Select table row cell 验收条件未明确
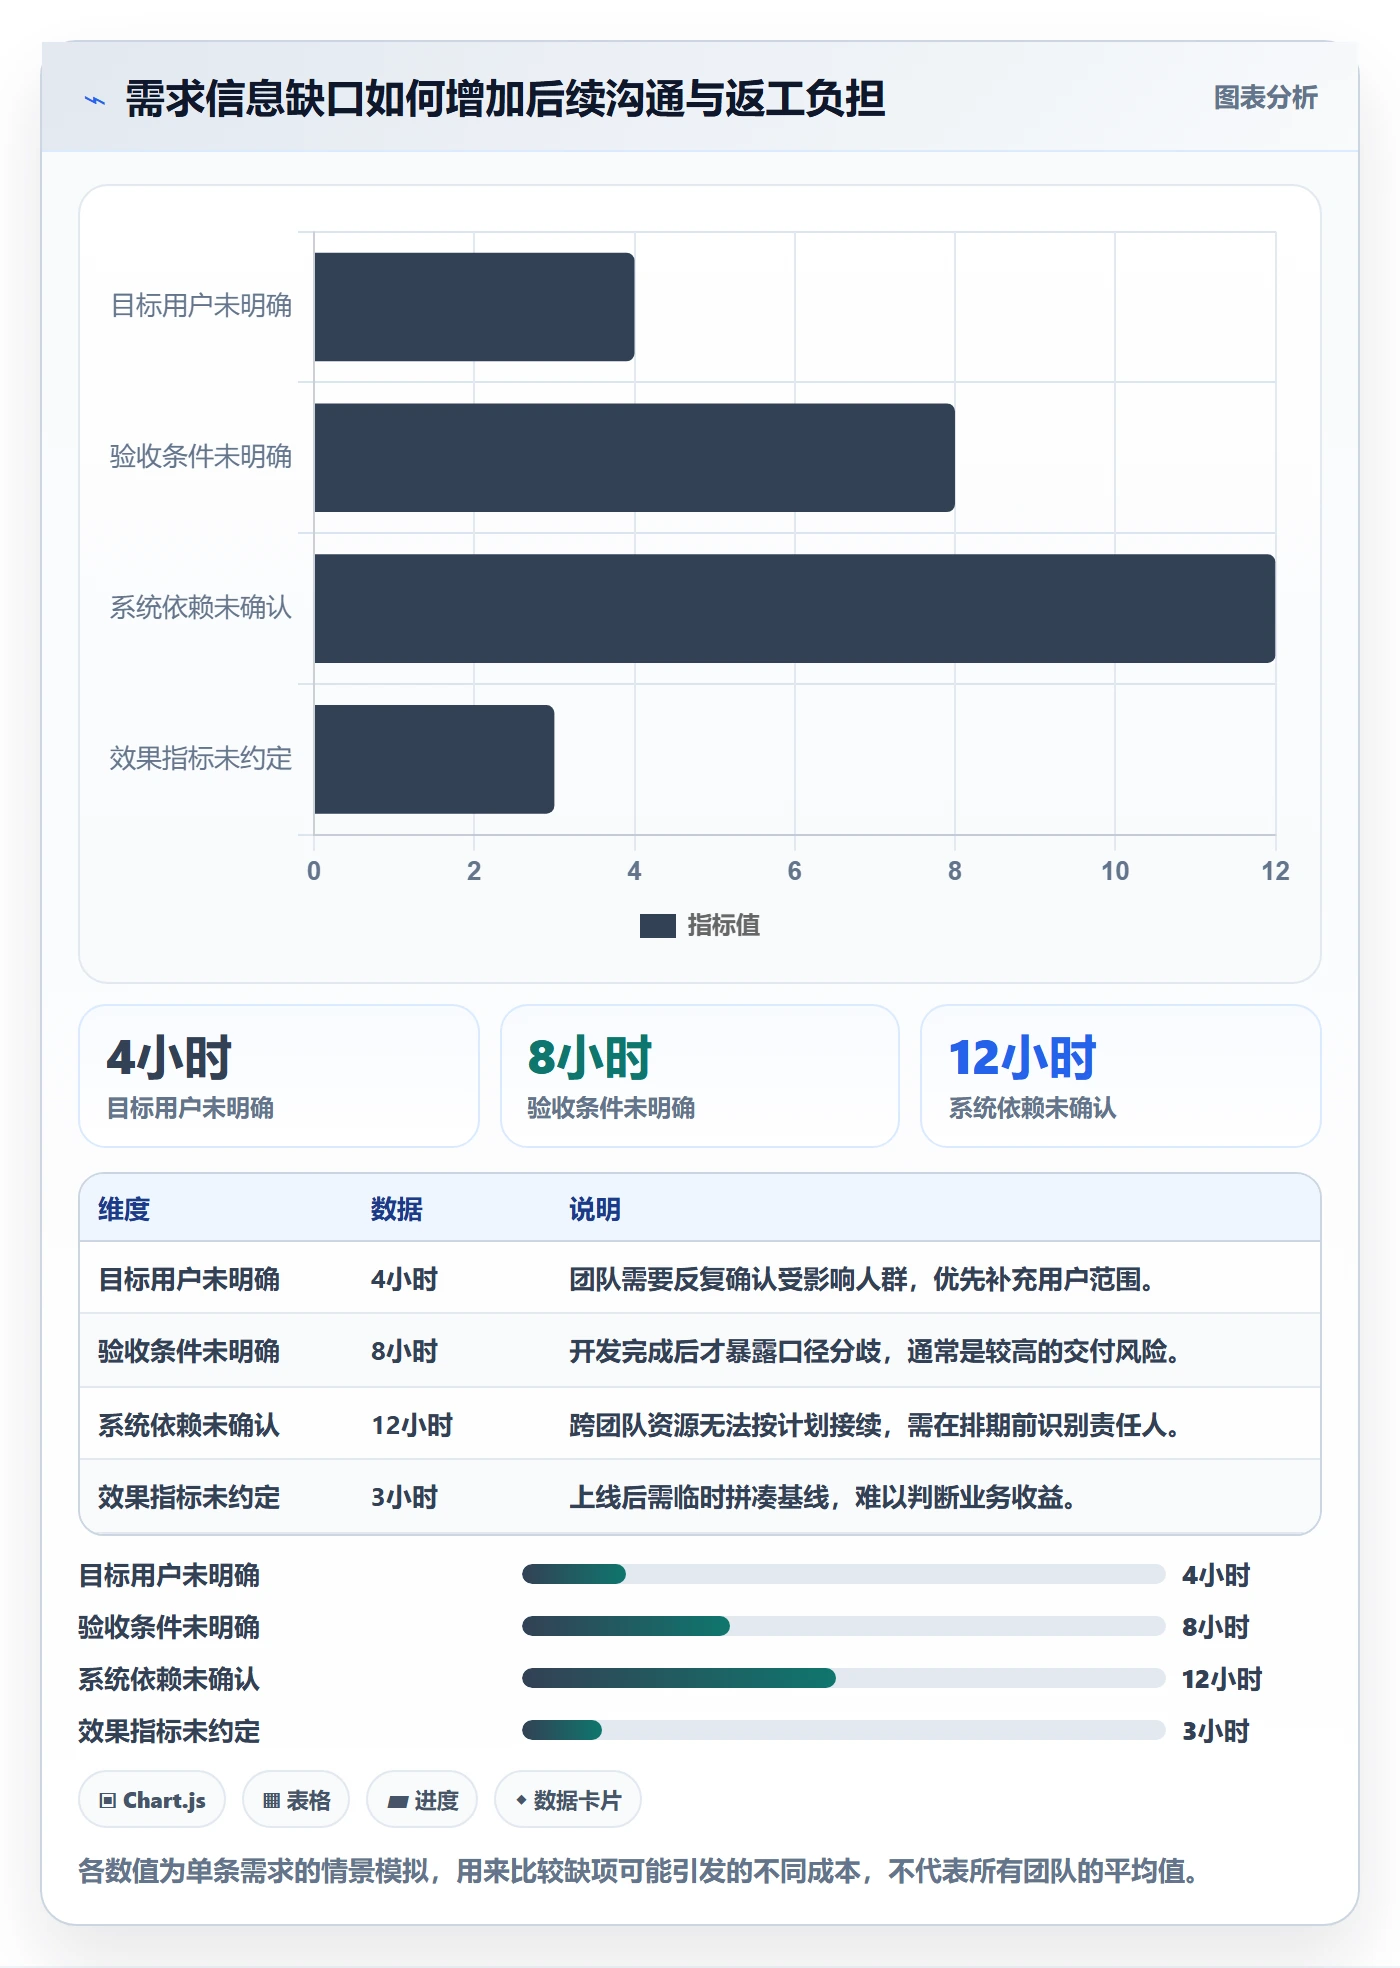Screen dimensions: 1400x1968 point(189,1351)
